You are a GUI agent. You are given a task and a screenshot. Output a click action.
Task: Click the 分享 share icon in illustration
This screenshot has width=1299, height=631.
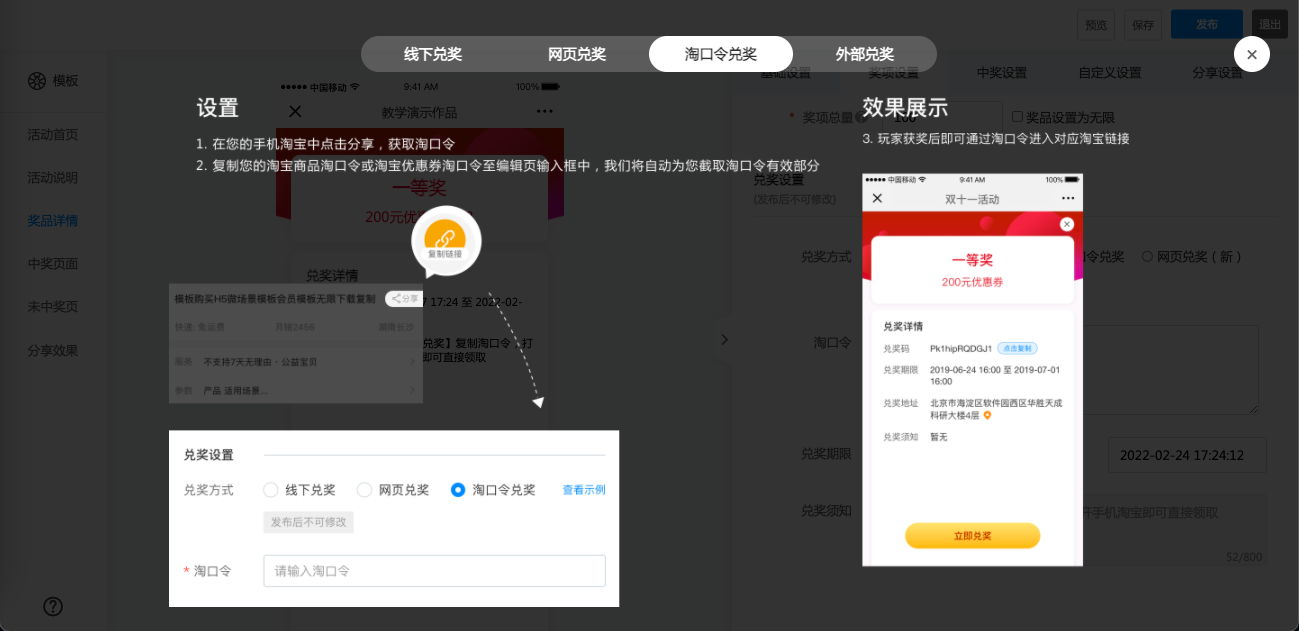coord(404,298)
